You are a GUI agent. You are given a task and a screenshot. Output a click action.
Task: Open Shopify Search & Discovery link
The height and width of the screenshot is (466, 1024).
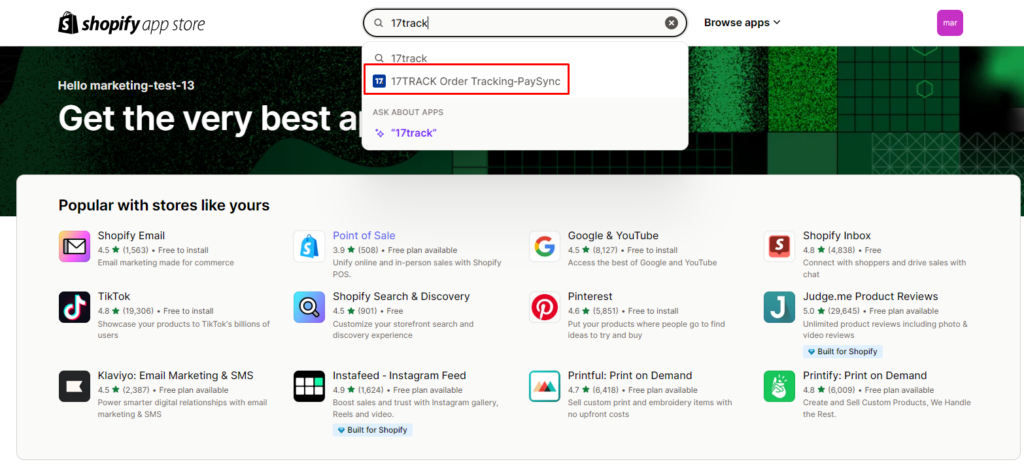[x=401, y=296]
